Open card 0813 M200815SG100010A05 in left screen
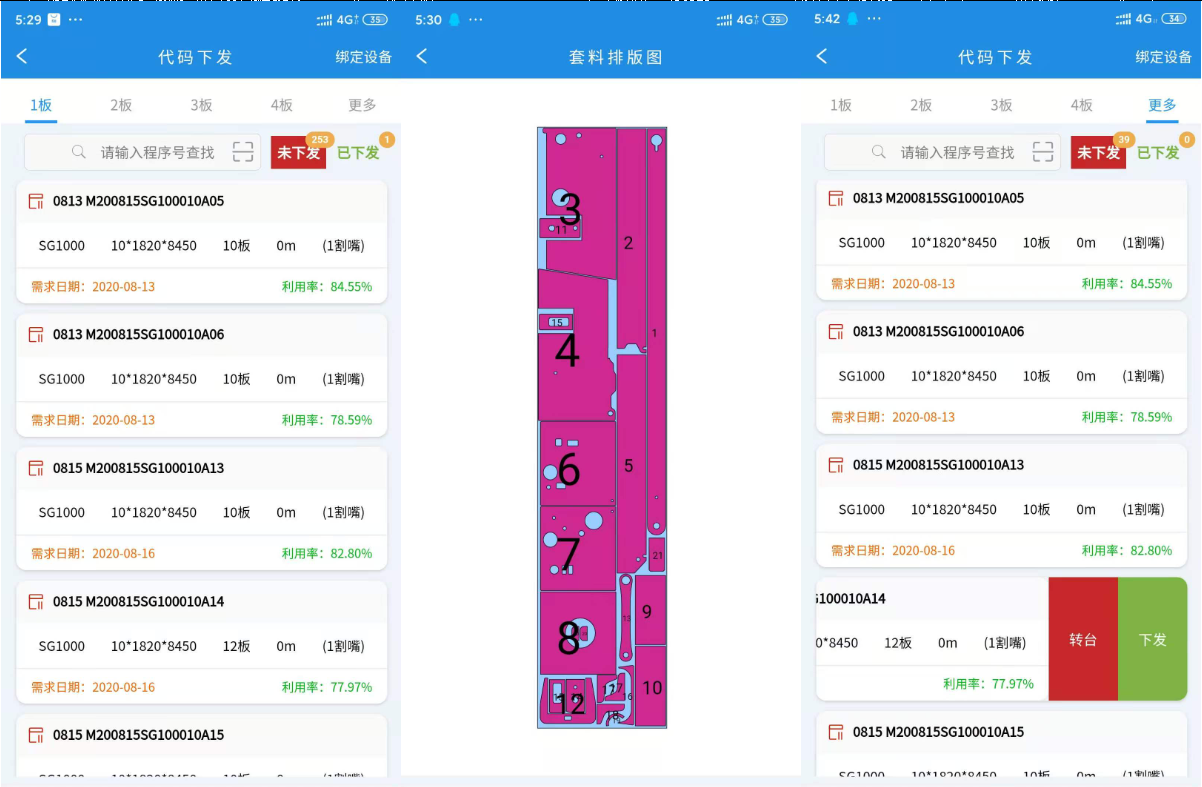This screenshot has width=1202, height=787. point(201,241)
